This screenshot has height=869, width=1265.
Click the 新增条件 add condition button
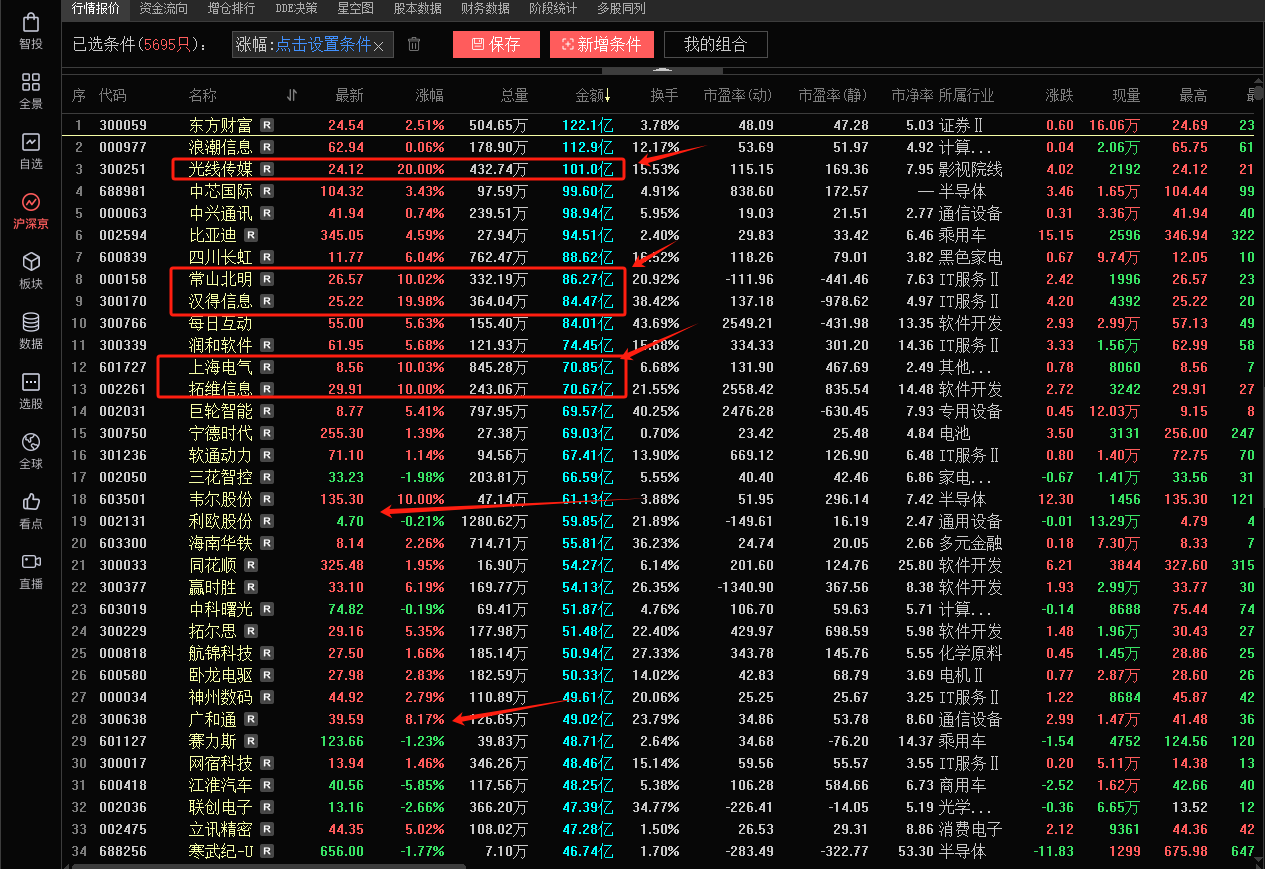click(x=602, y=45)
